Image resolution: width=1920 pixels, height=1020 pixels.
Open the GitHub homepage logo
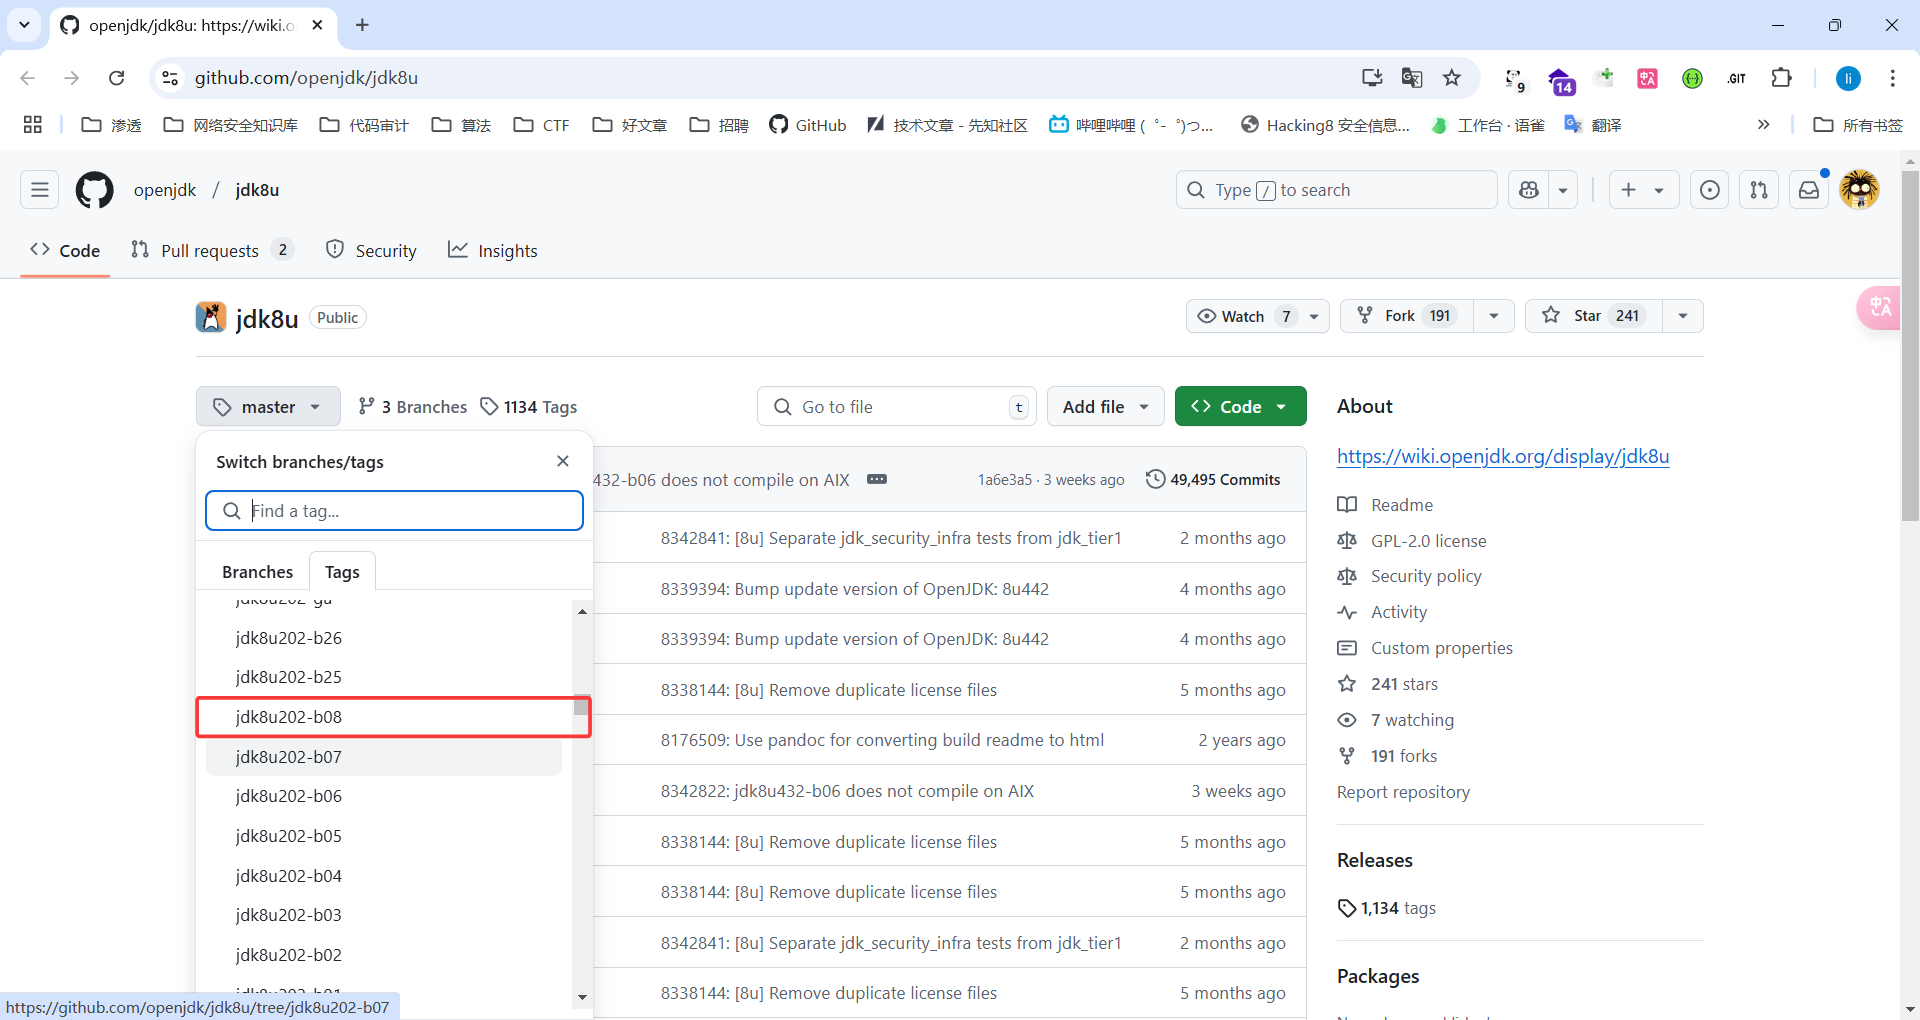coord(95,190)
